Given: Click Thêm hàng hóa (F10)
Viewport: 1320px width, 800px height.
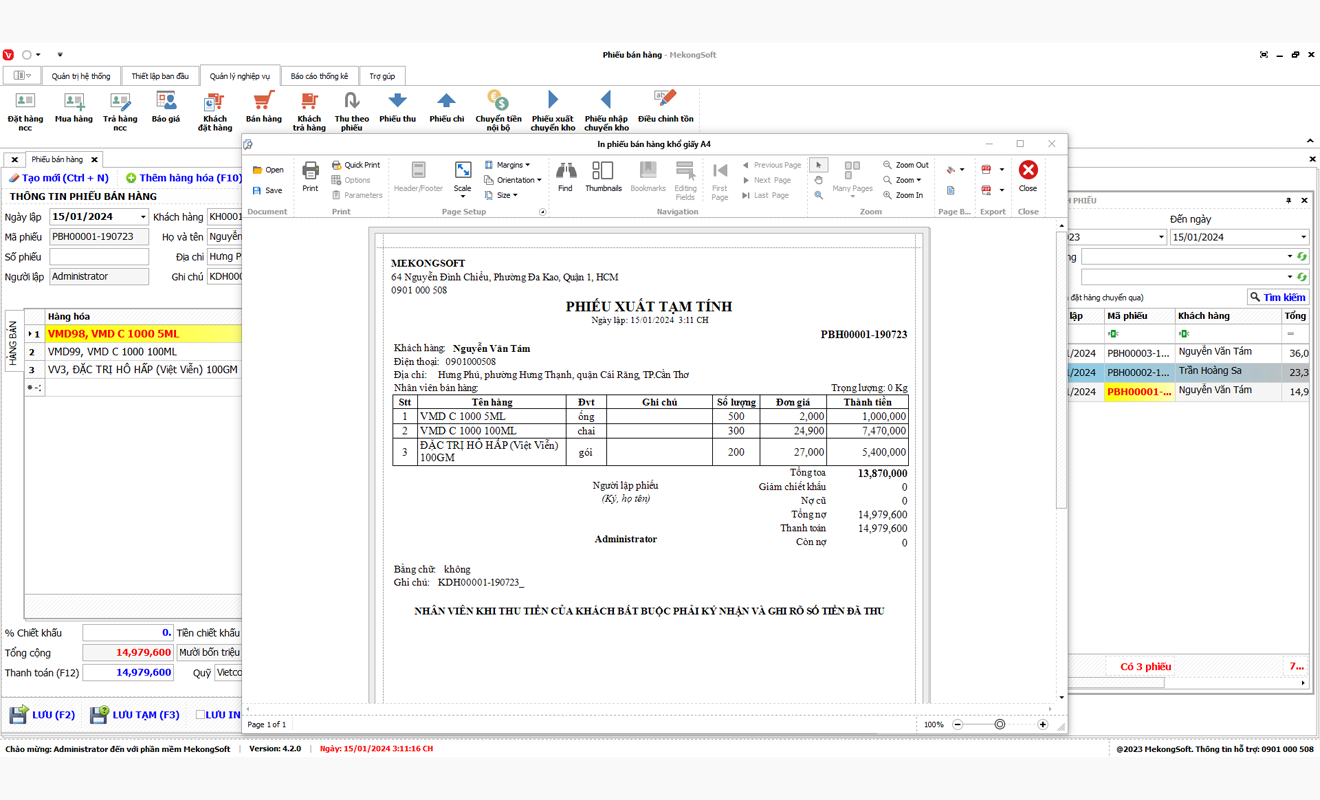Looking at the screenshot, I should pos(184,178).
